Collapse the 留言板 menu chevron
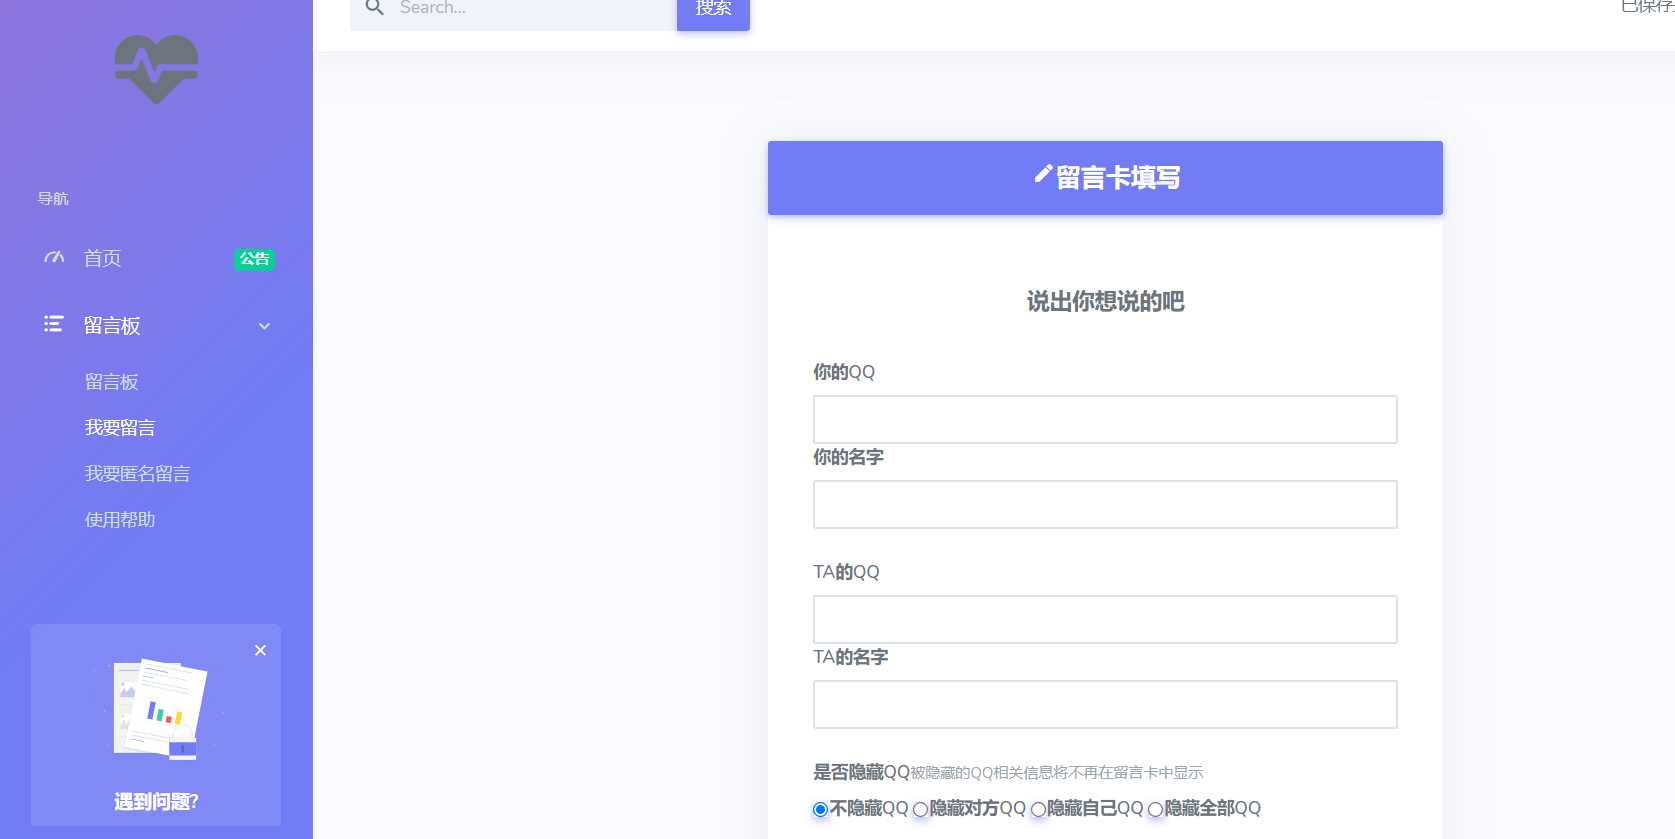Image resolution: width=1675 pixels, height=839 pixels. pyautogui.click(x=264, y=326)
